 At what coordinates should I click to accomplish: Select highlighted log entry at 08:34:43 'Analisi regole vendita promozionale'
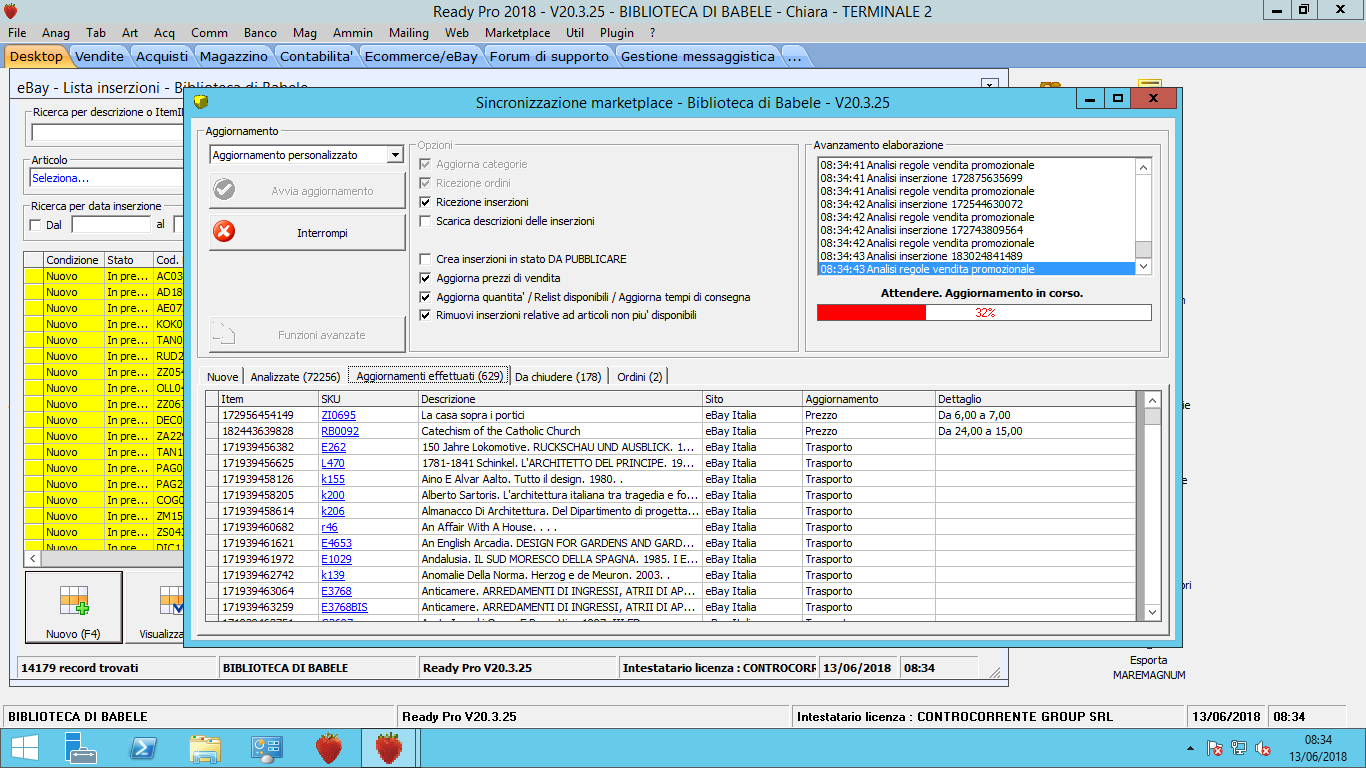[x=977, y=269]
